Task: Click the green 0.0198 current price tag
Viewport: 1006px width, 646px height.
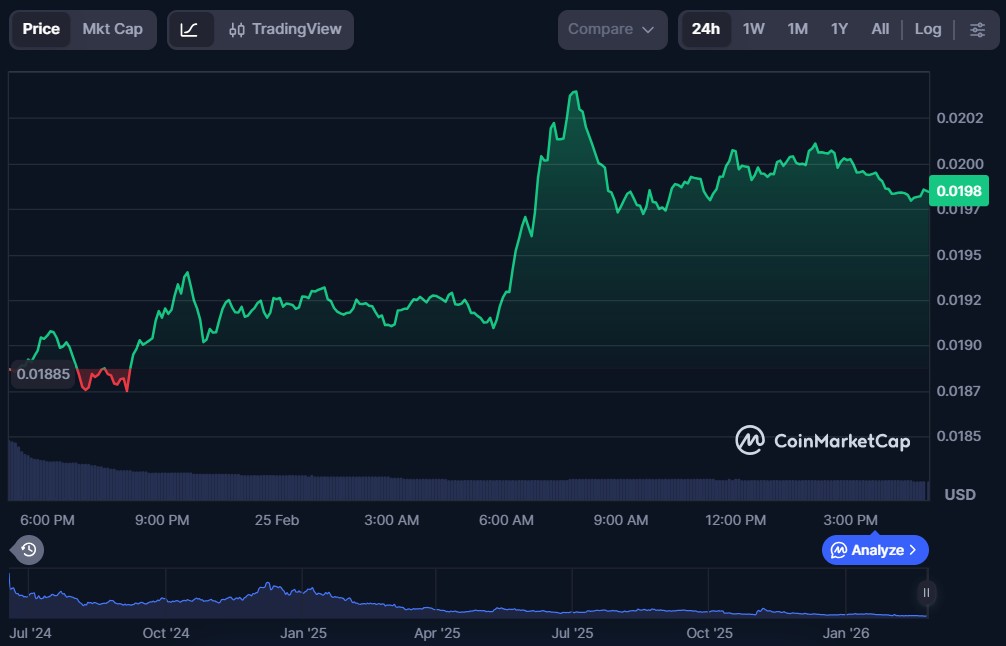Action: [x=958, y=190]
